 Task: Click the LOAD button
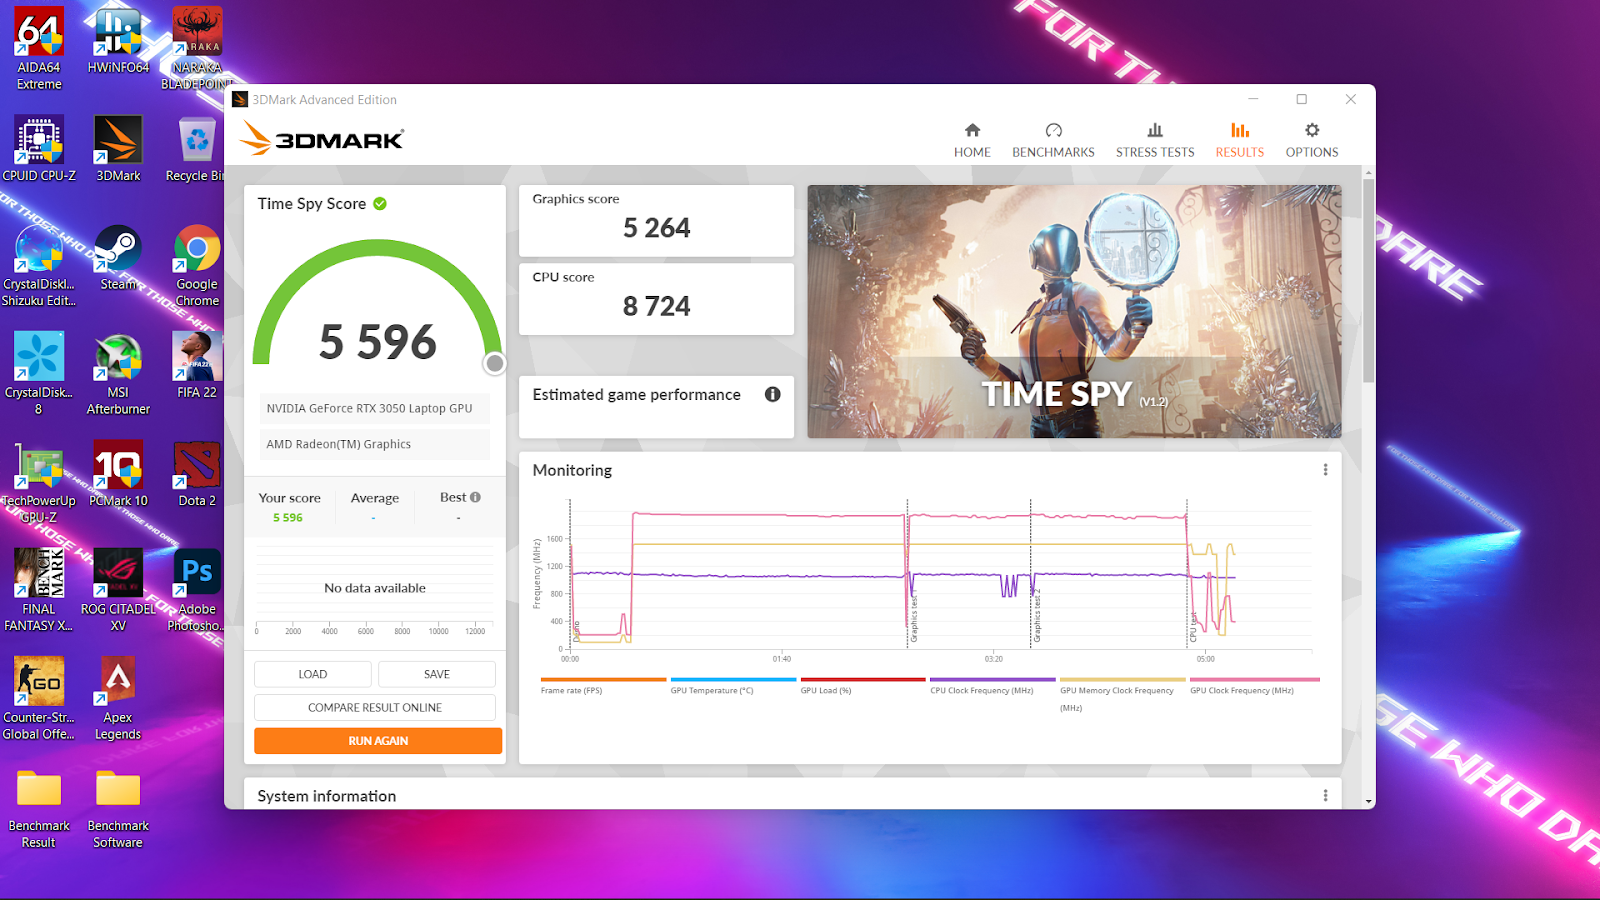pos(313,674)
